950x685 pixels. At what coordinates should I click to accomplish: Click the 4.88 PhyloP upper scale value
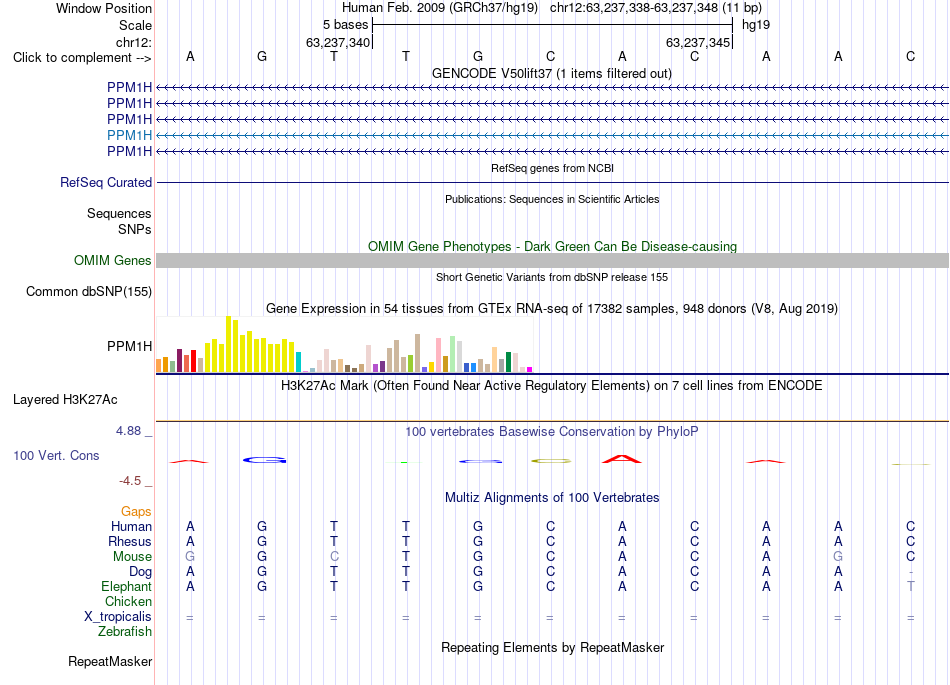tap(128, 431)
